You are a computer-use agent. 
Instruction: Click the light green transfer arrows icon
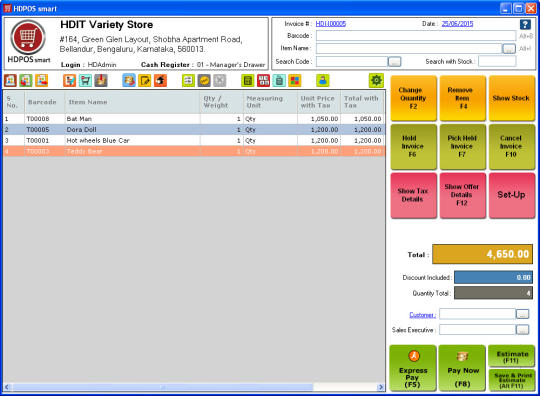pos(188,81)
